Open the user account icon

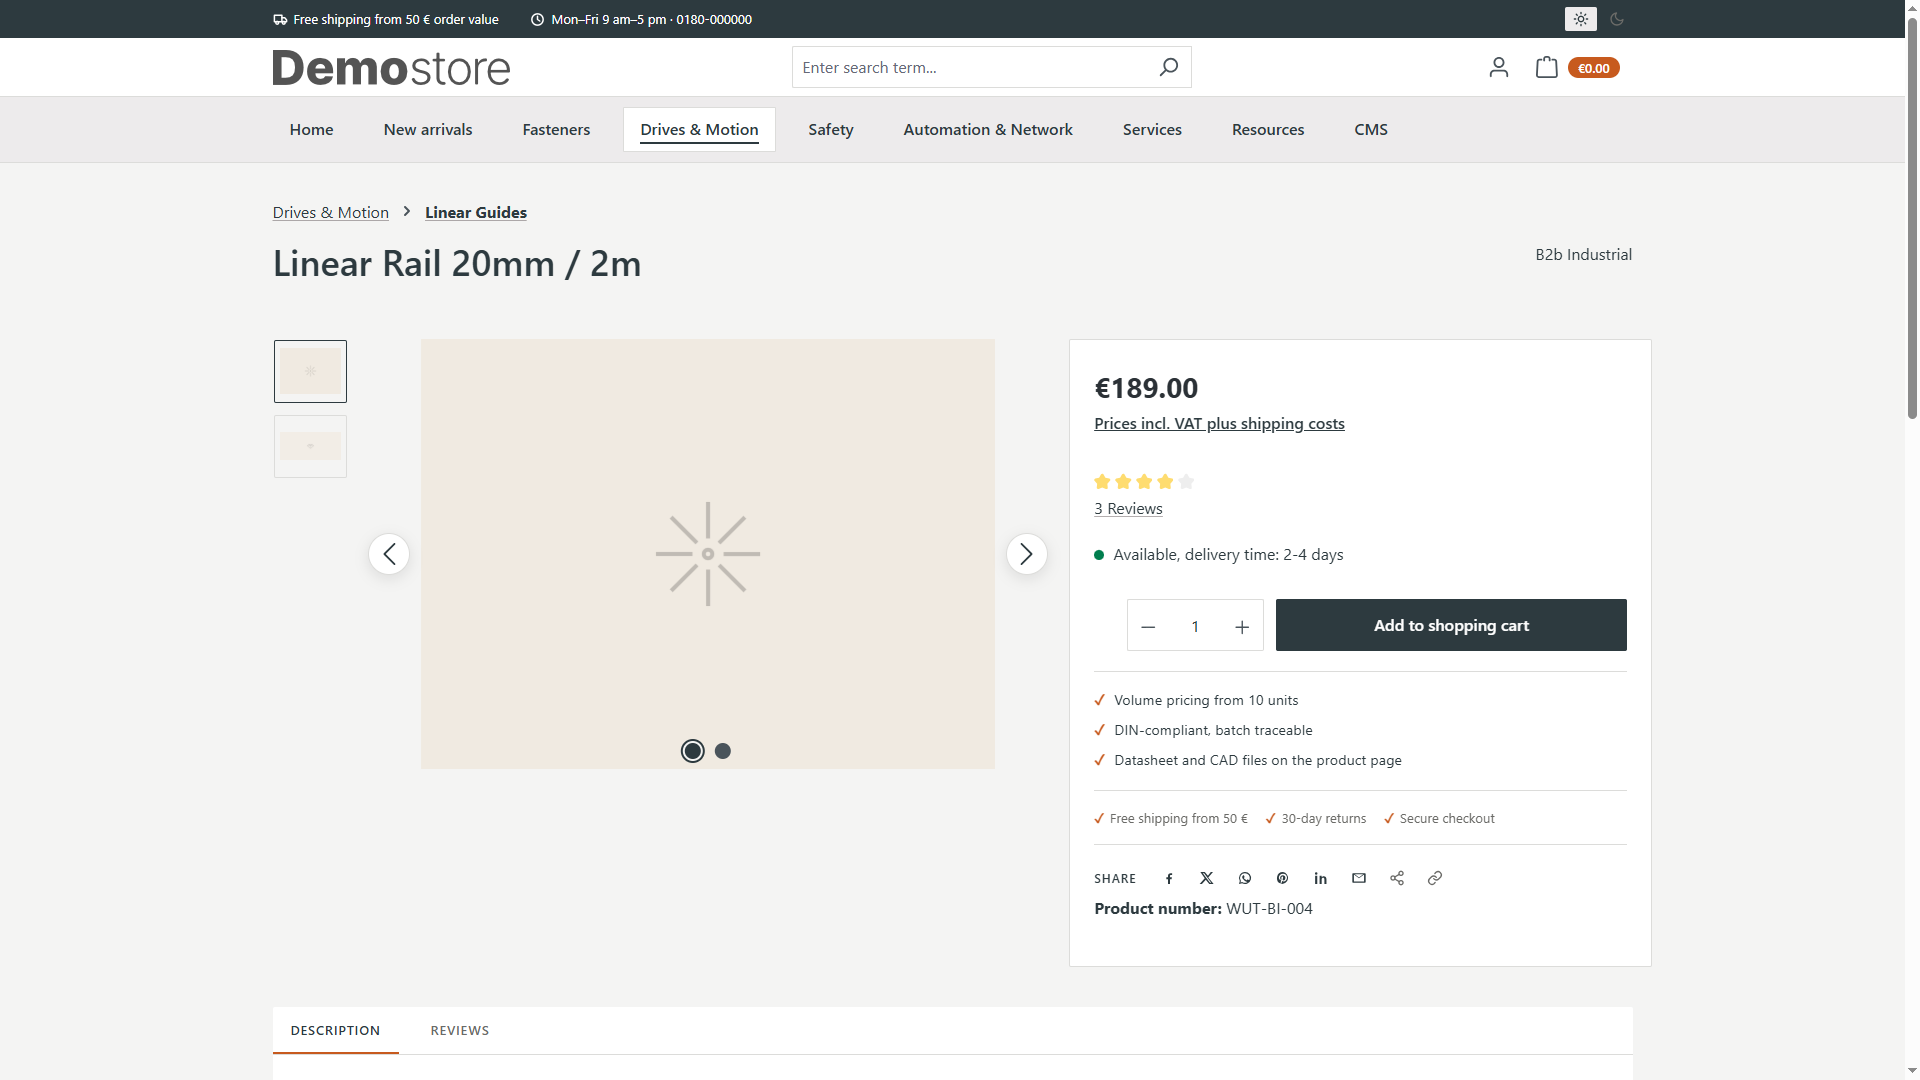click(x=1498, y=67)
